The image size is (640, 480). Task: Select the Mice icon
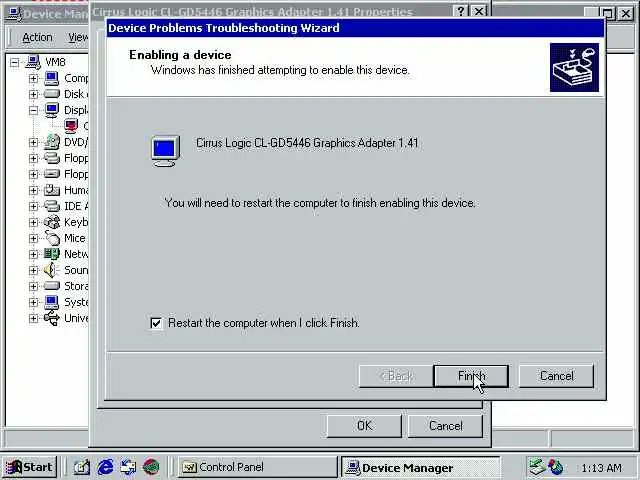(52, 238)
